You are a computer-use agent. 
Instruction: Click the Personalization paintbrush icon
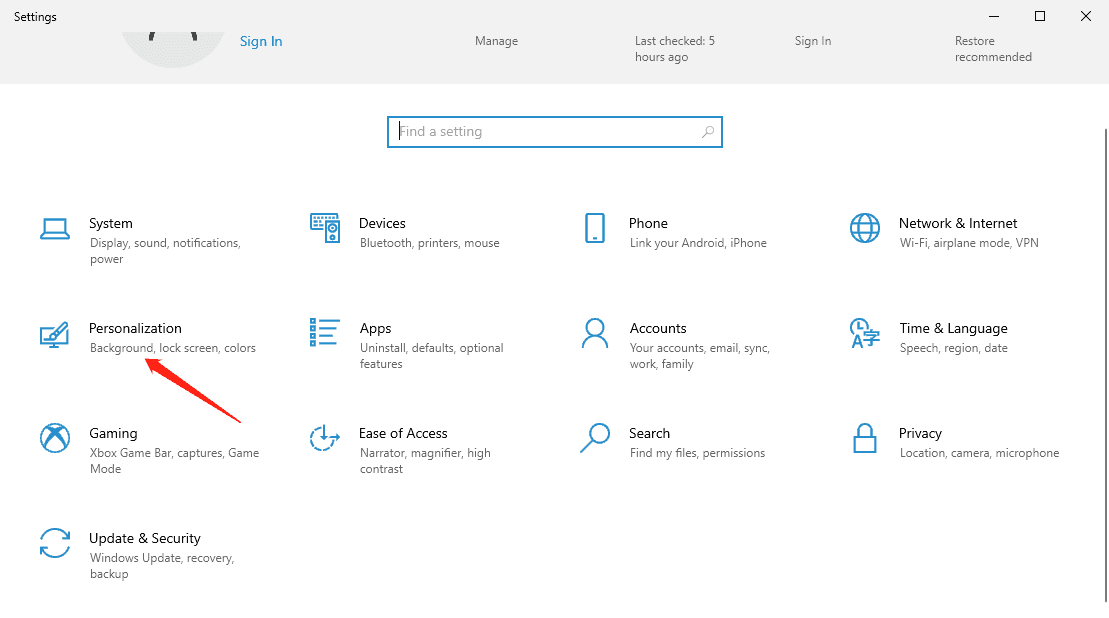pyautogui.click(x=54, y=334)
